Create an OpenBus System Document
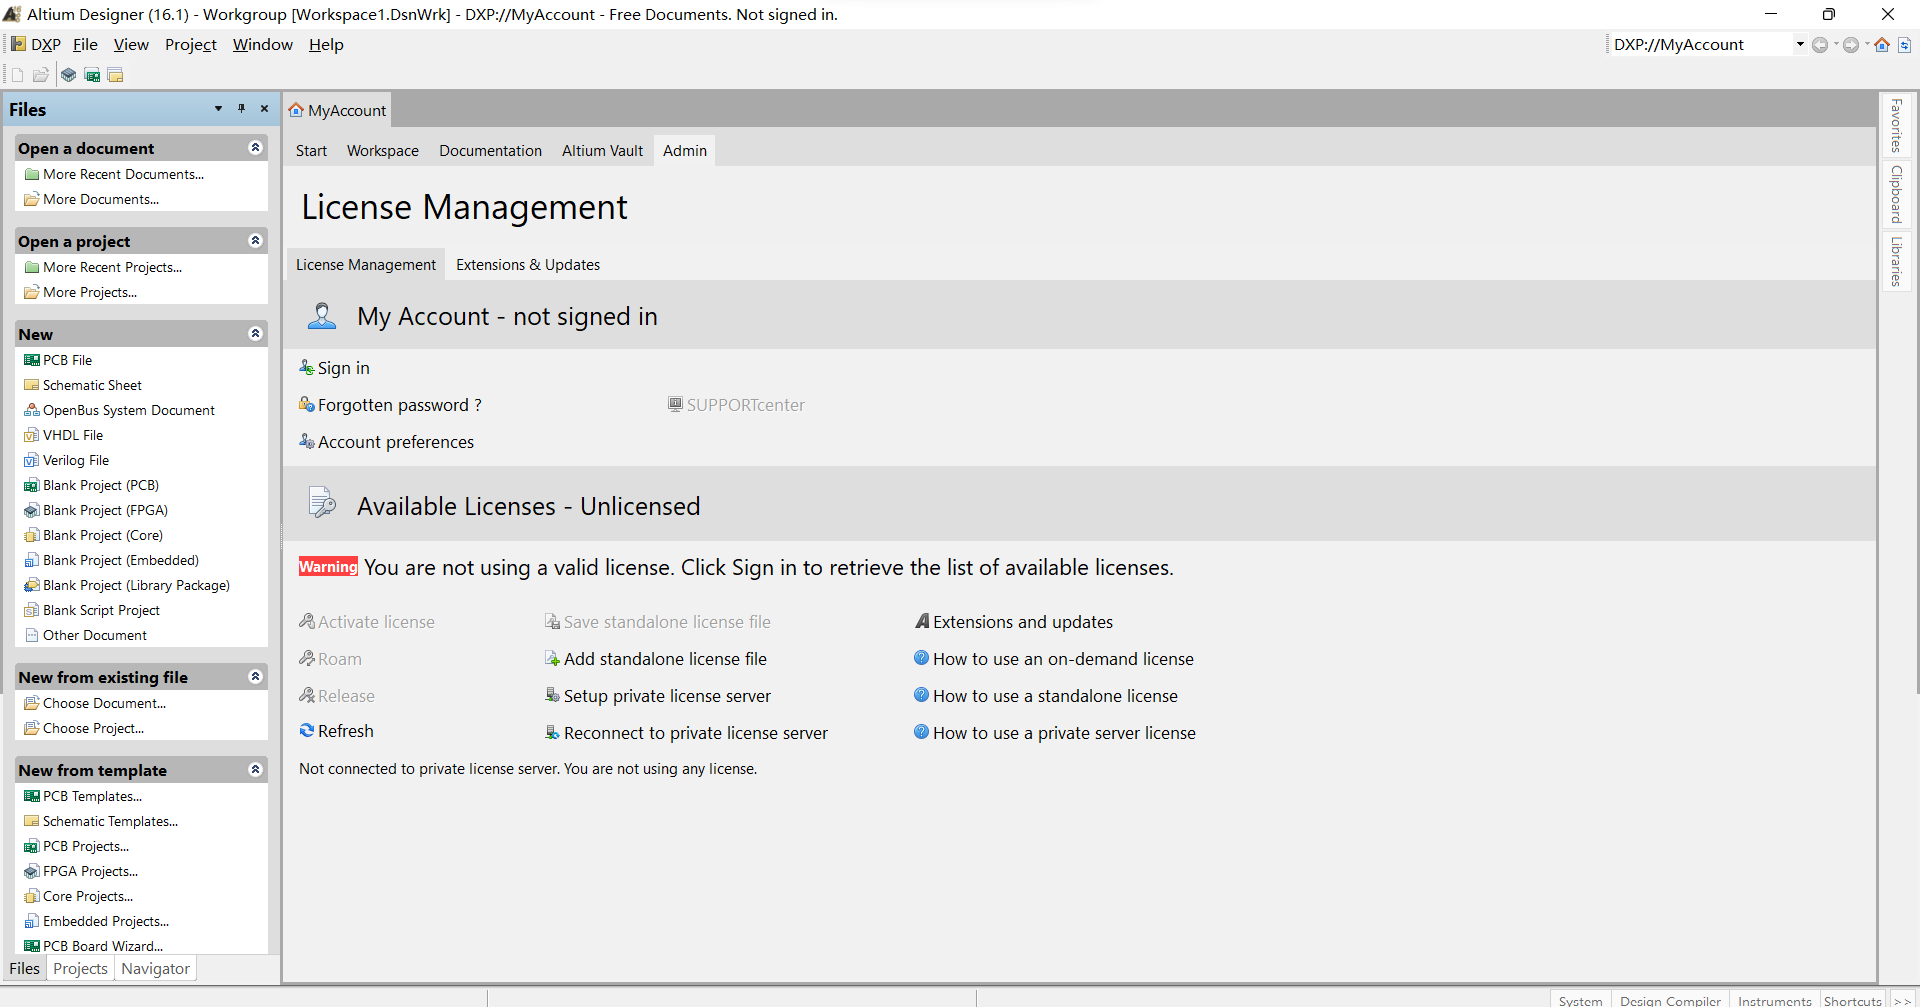Viewport: 1920px width, 1007px height. [x=120, y=410]
